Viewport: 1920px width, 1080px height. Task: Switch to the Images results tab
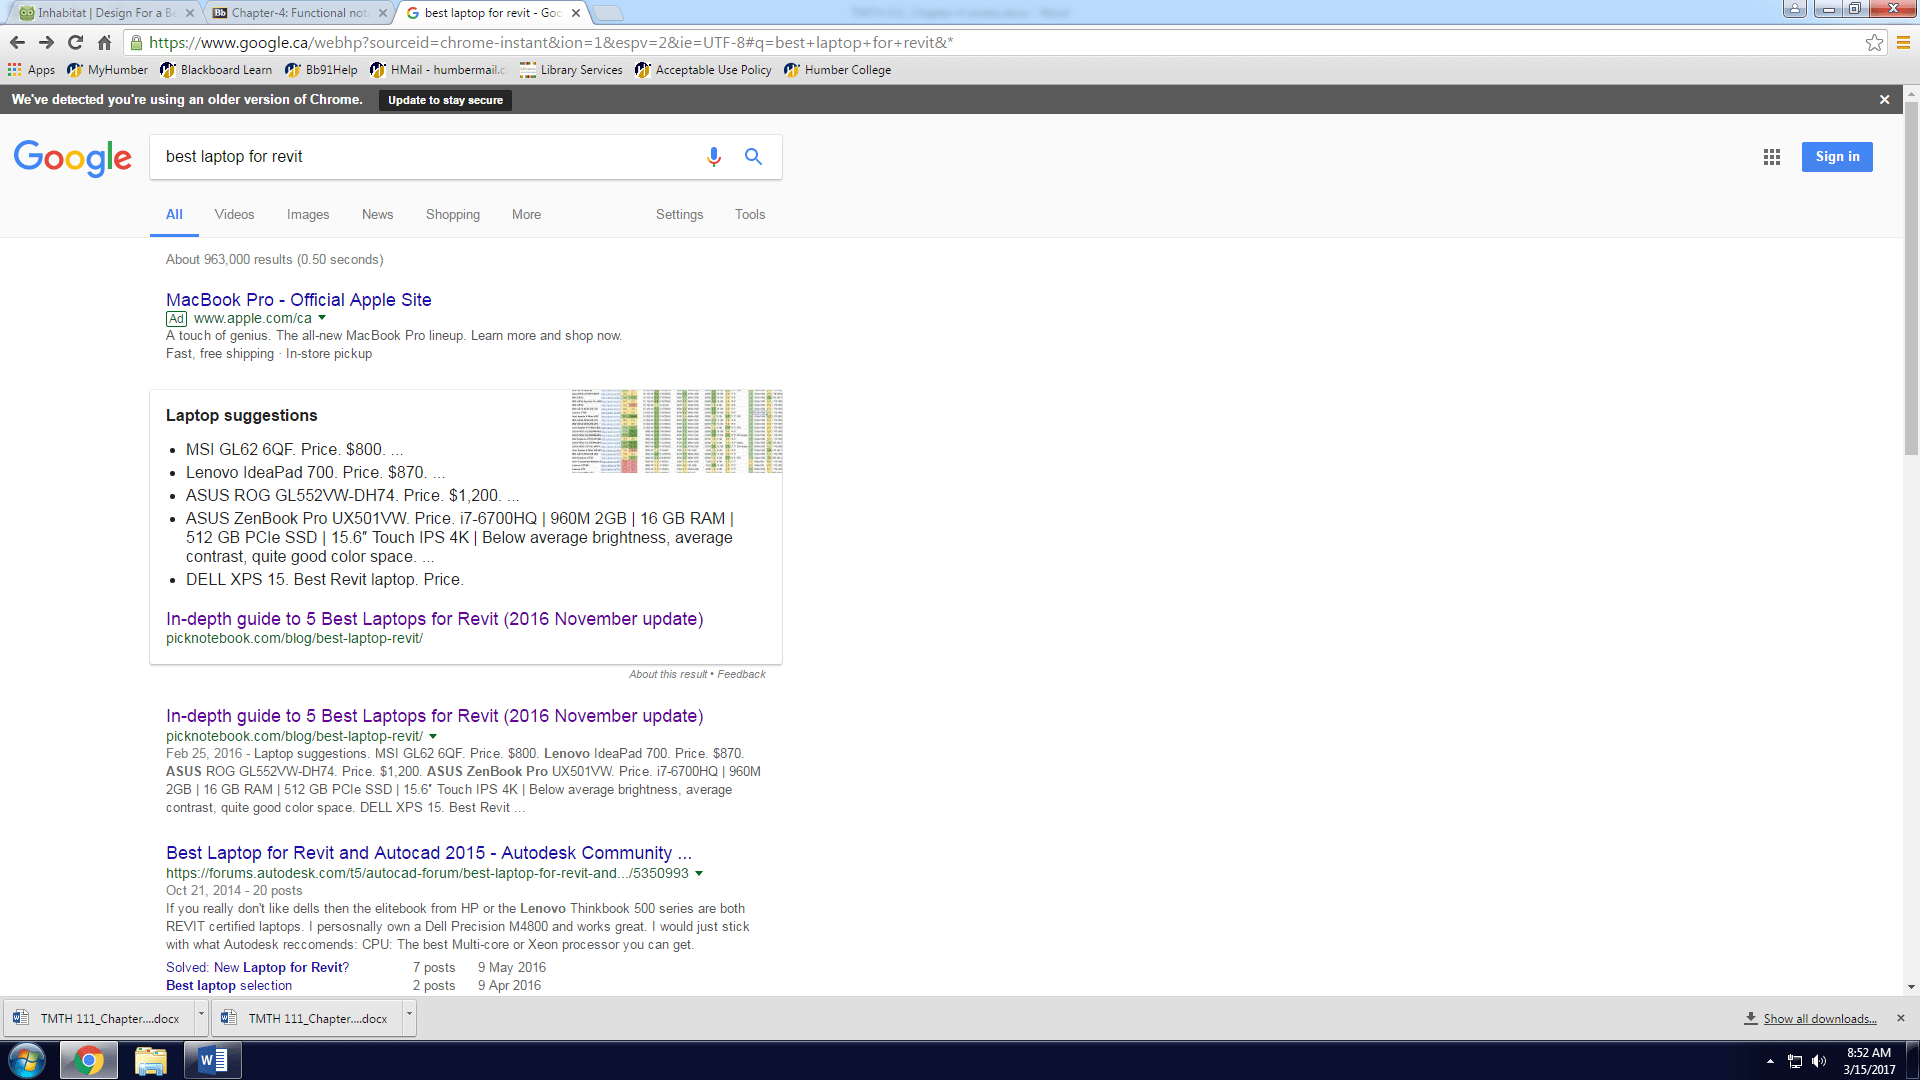click(x=307, y=215)
